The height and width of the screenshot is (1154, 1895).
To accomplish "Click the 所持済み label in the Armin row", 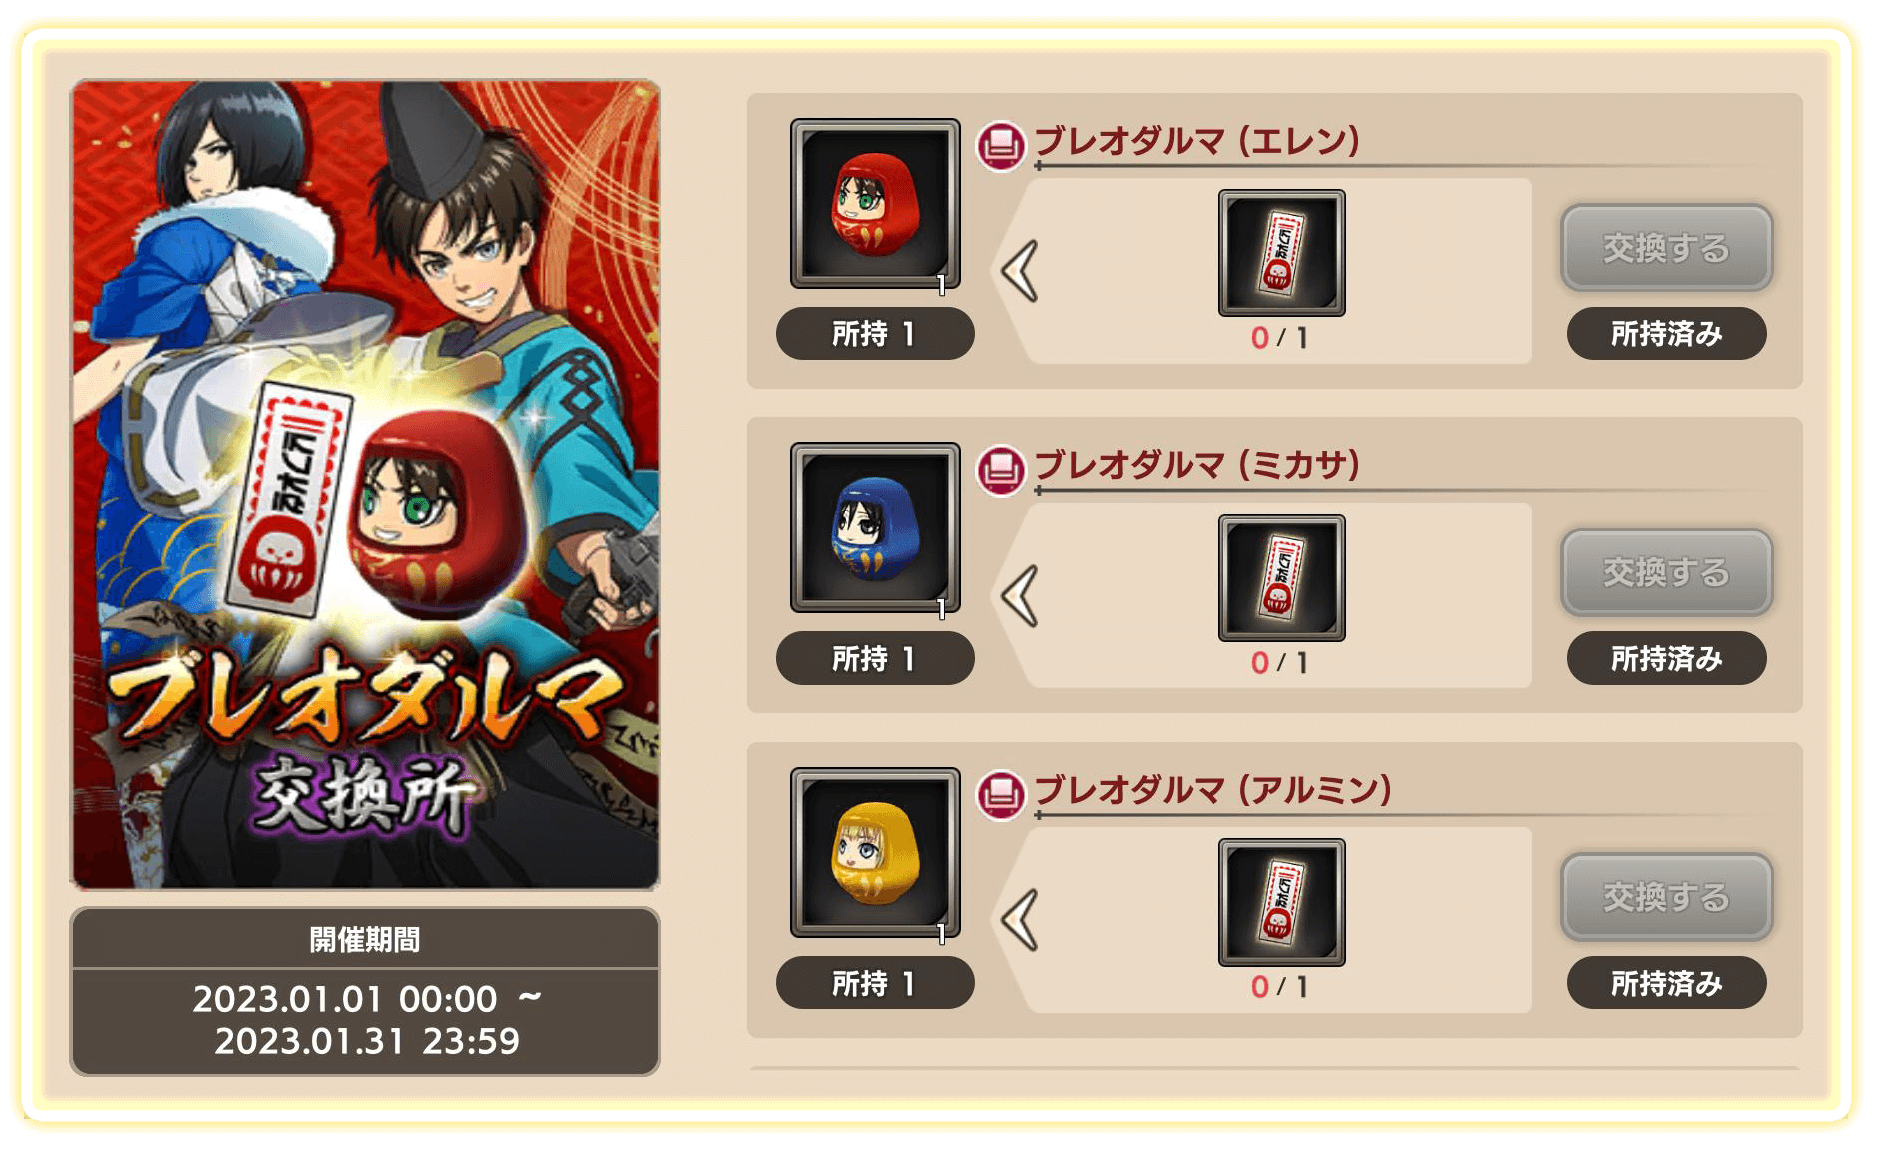I will 1666,983.
